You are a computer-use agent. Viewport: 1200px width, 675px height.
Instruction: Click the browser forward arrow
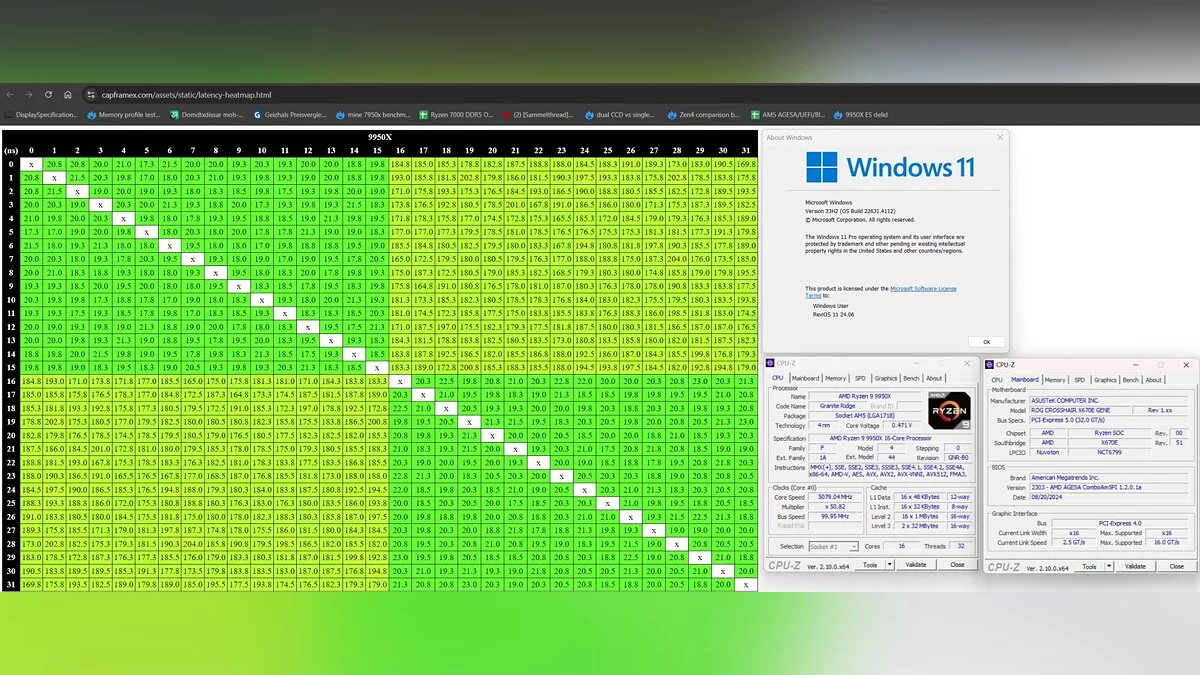click(x=28, y=94)
